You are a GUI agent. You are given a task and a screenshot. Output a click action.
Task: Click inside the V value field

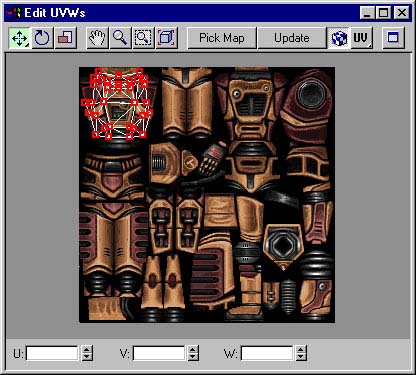(x=159, y=353)
